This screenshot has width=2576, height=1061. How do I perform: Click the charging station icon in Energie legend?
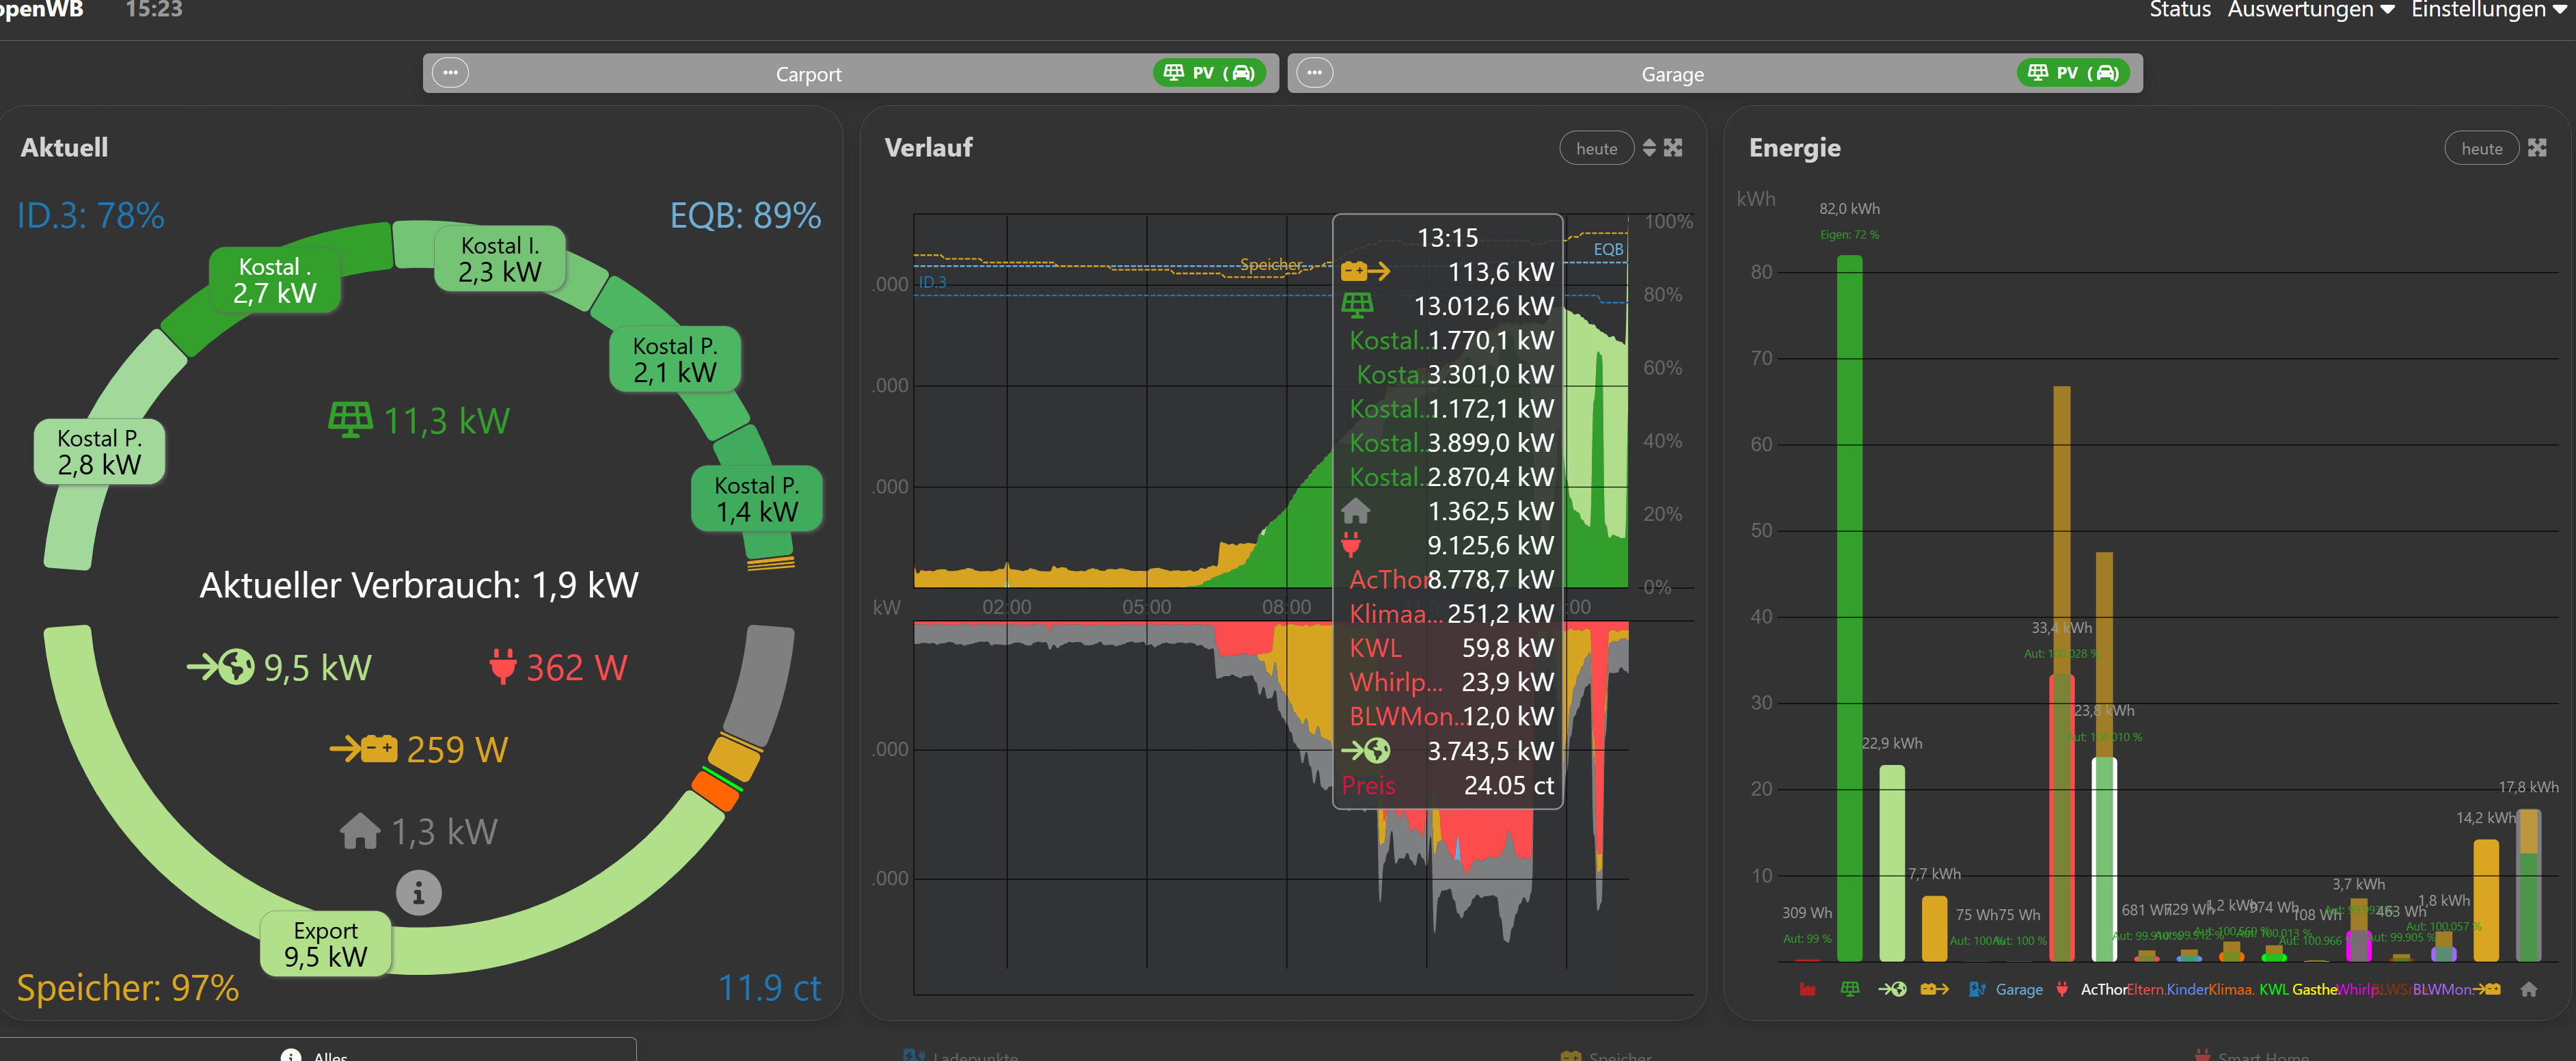click(1977, 989)
